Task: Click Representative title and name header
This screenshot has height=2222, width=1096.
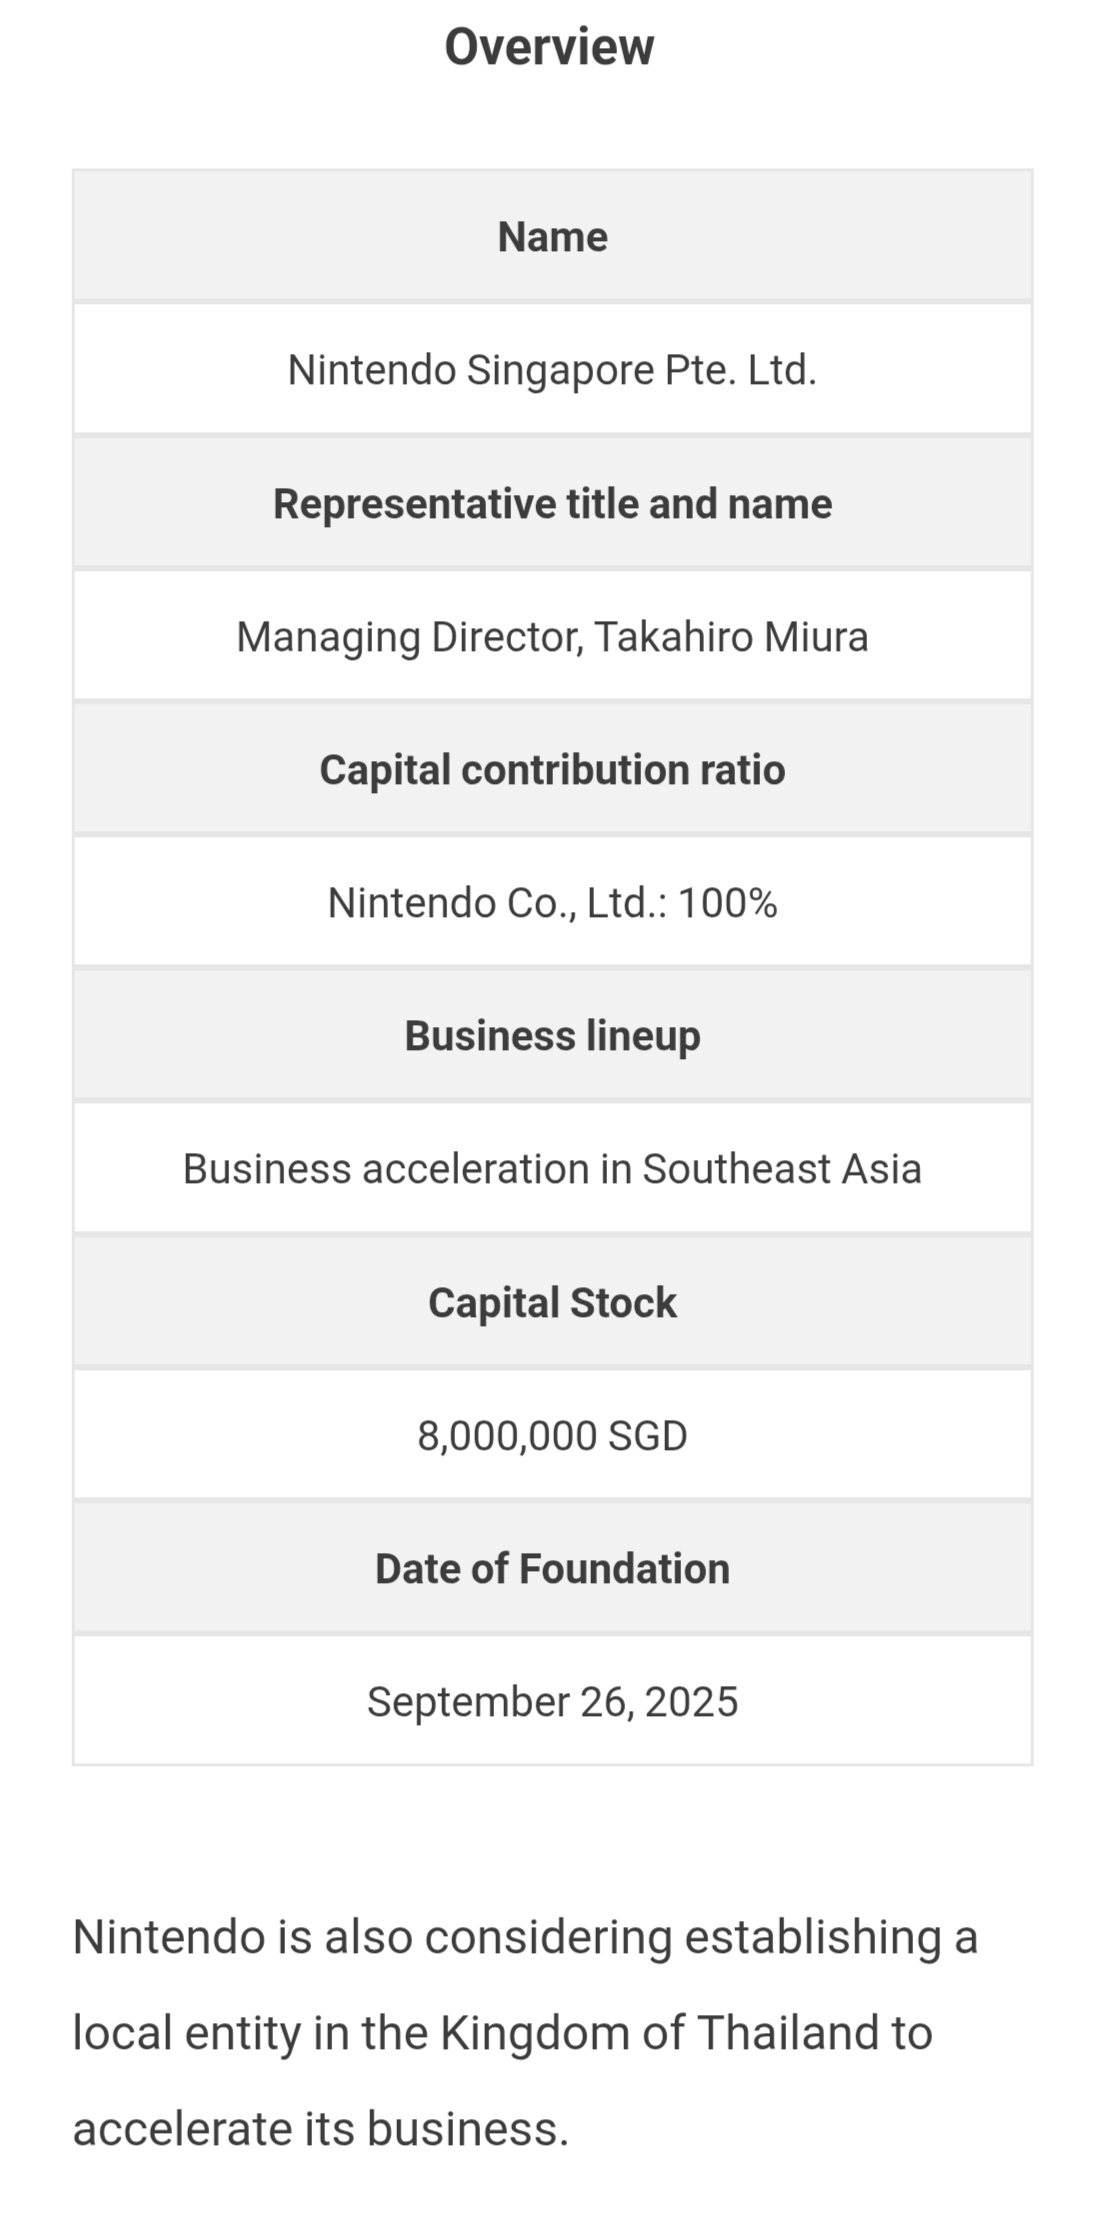Action: (552, 503)
